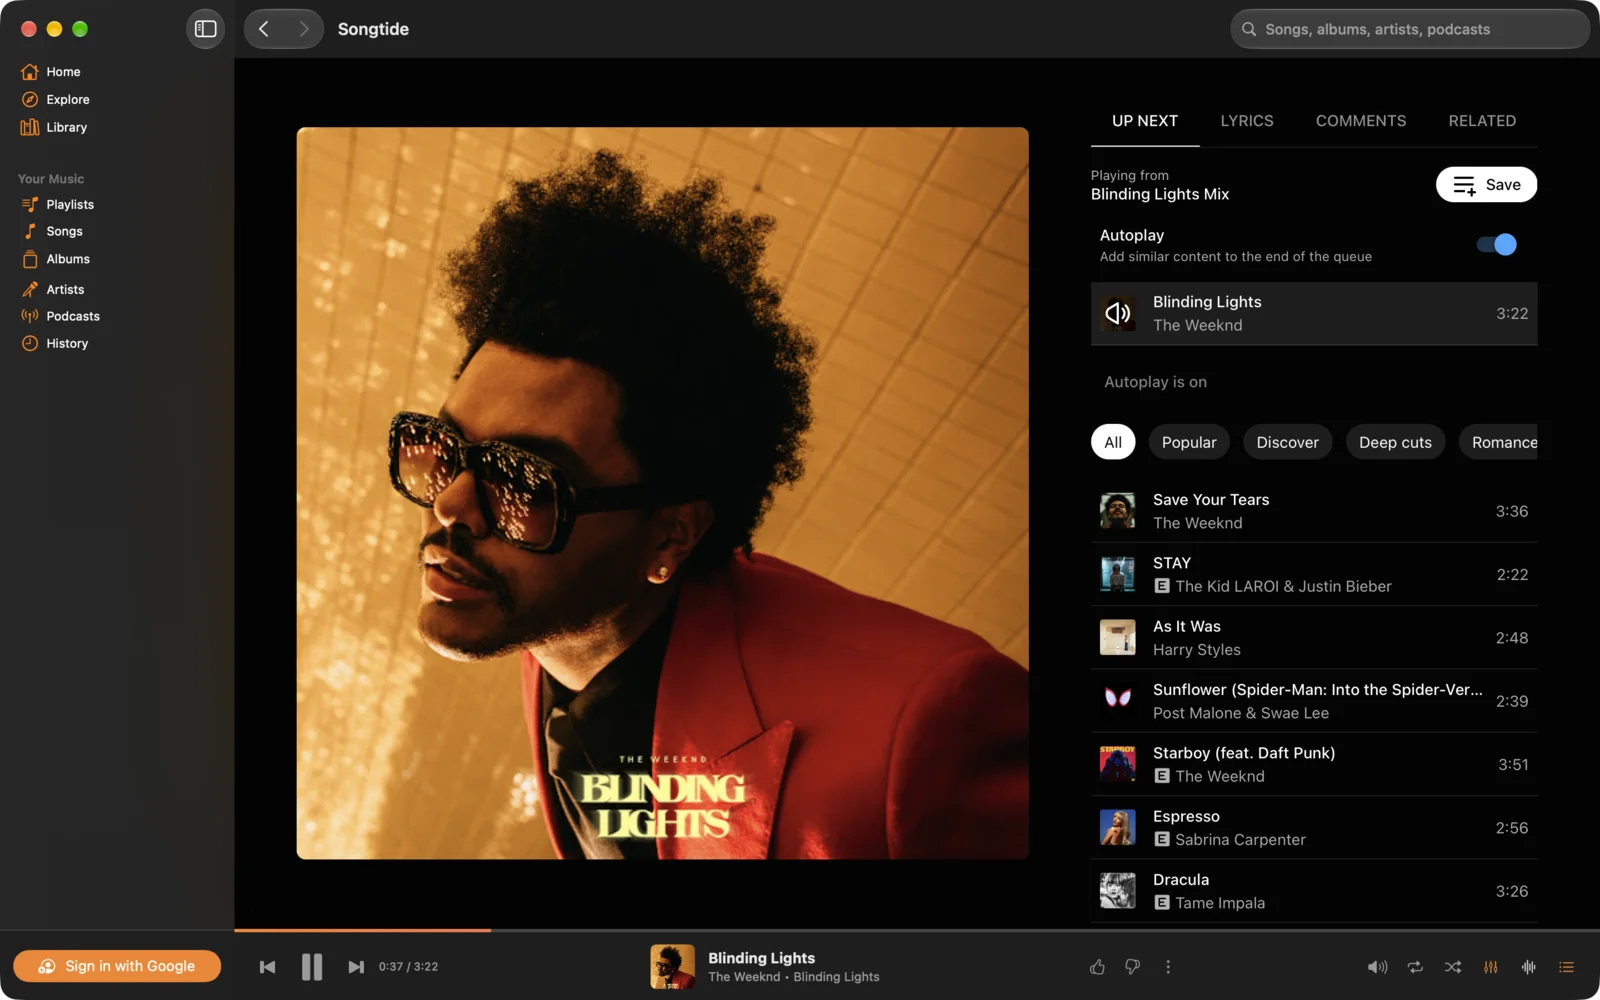Screen dimensions: 1600x1000
Task: Click the Sunflower butterfly cover thumbnail
Action: click(1117, 698)
